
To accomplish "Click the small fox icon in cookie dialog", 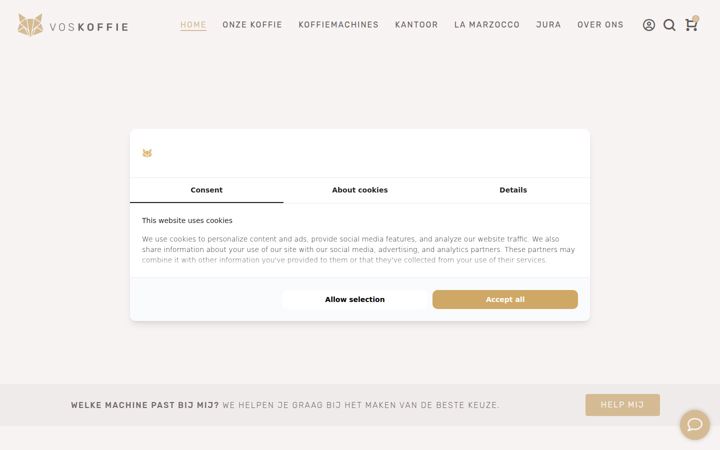I will [x=147, y=153].
